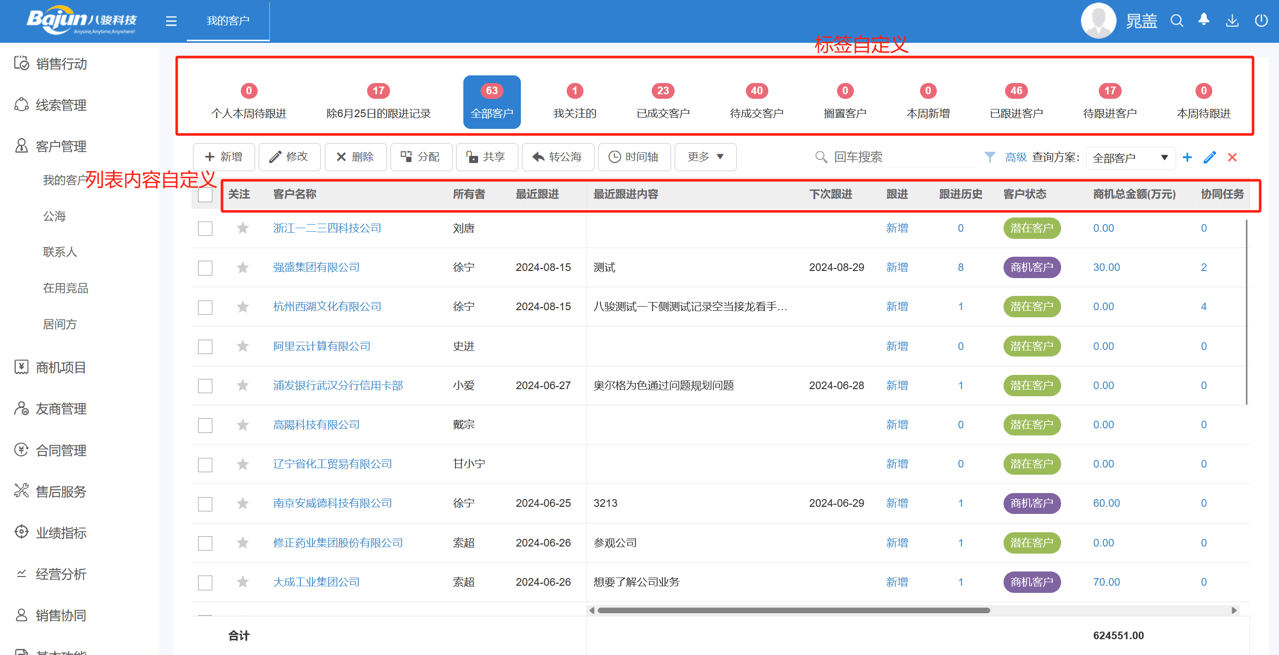
Task: Open the notification bell icon
Action: click(1203, 20)
